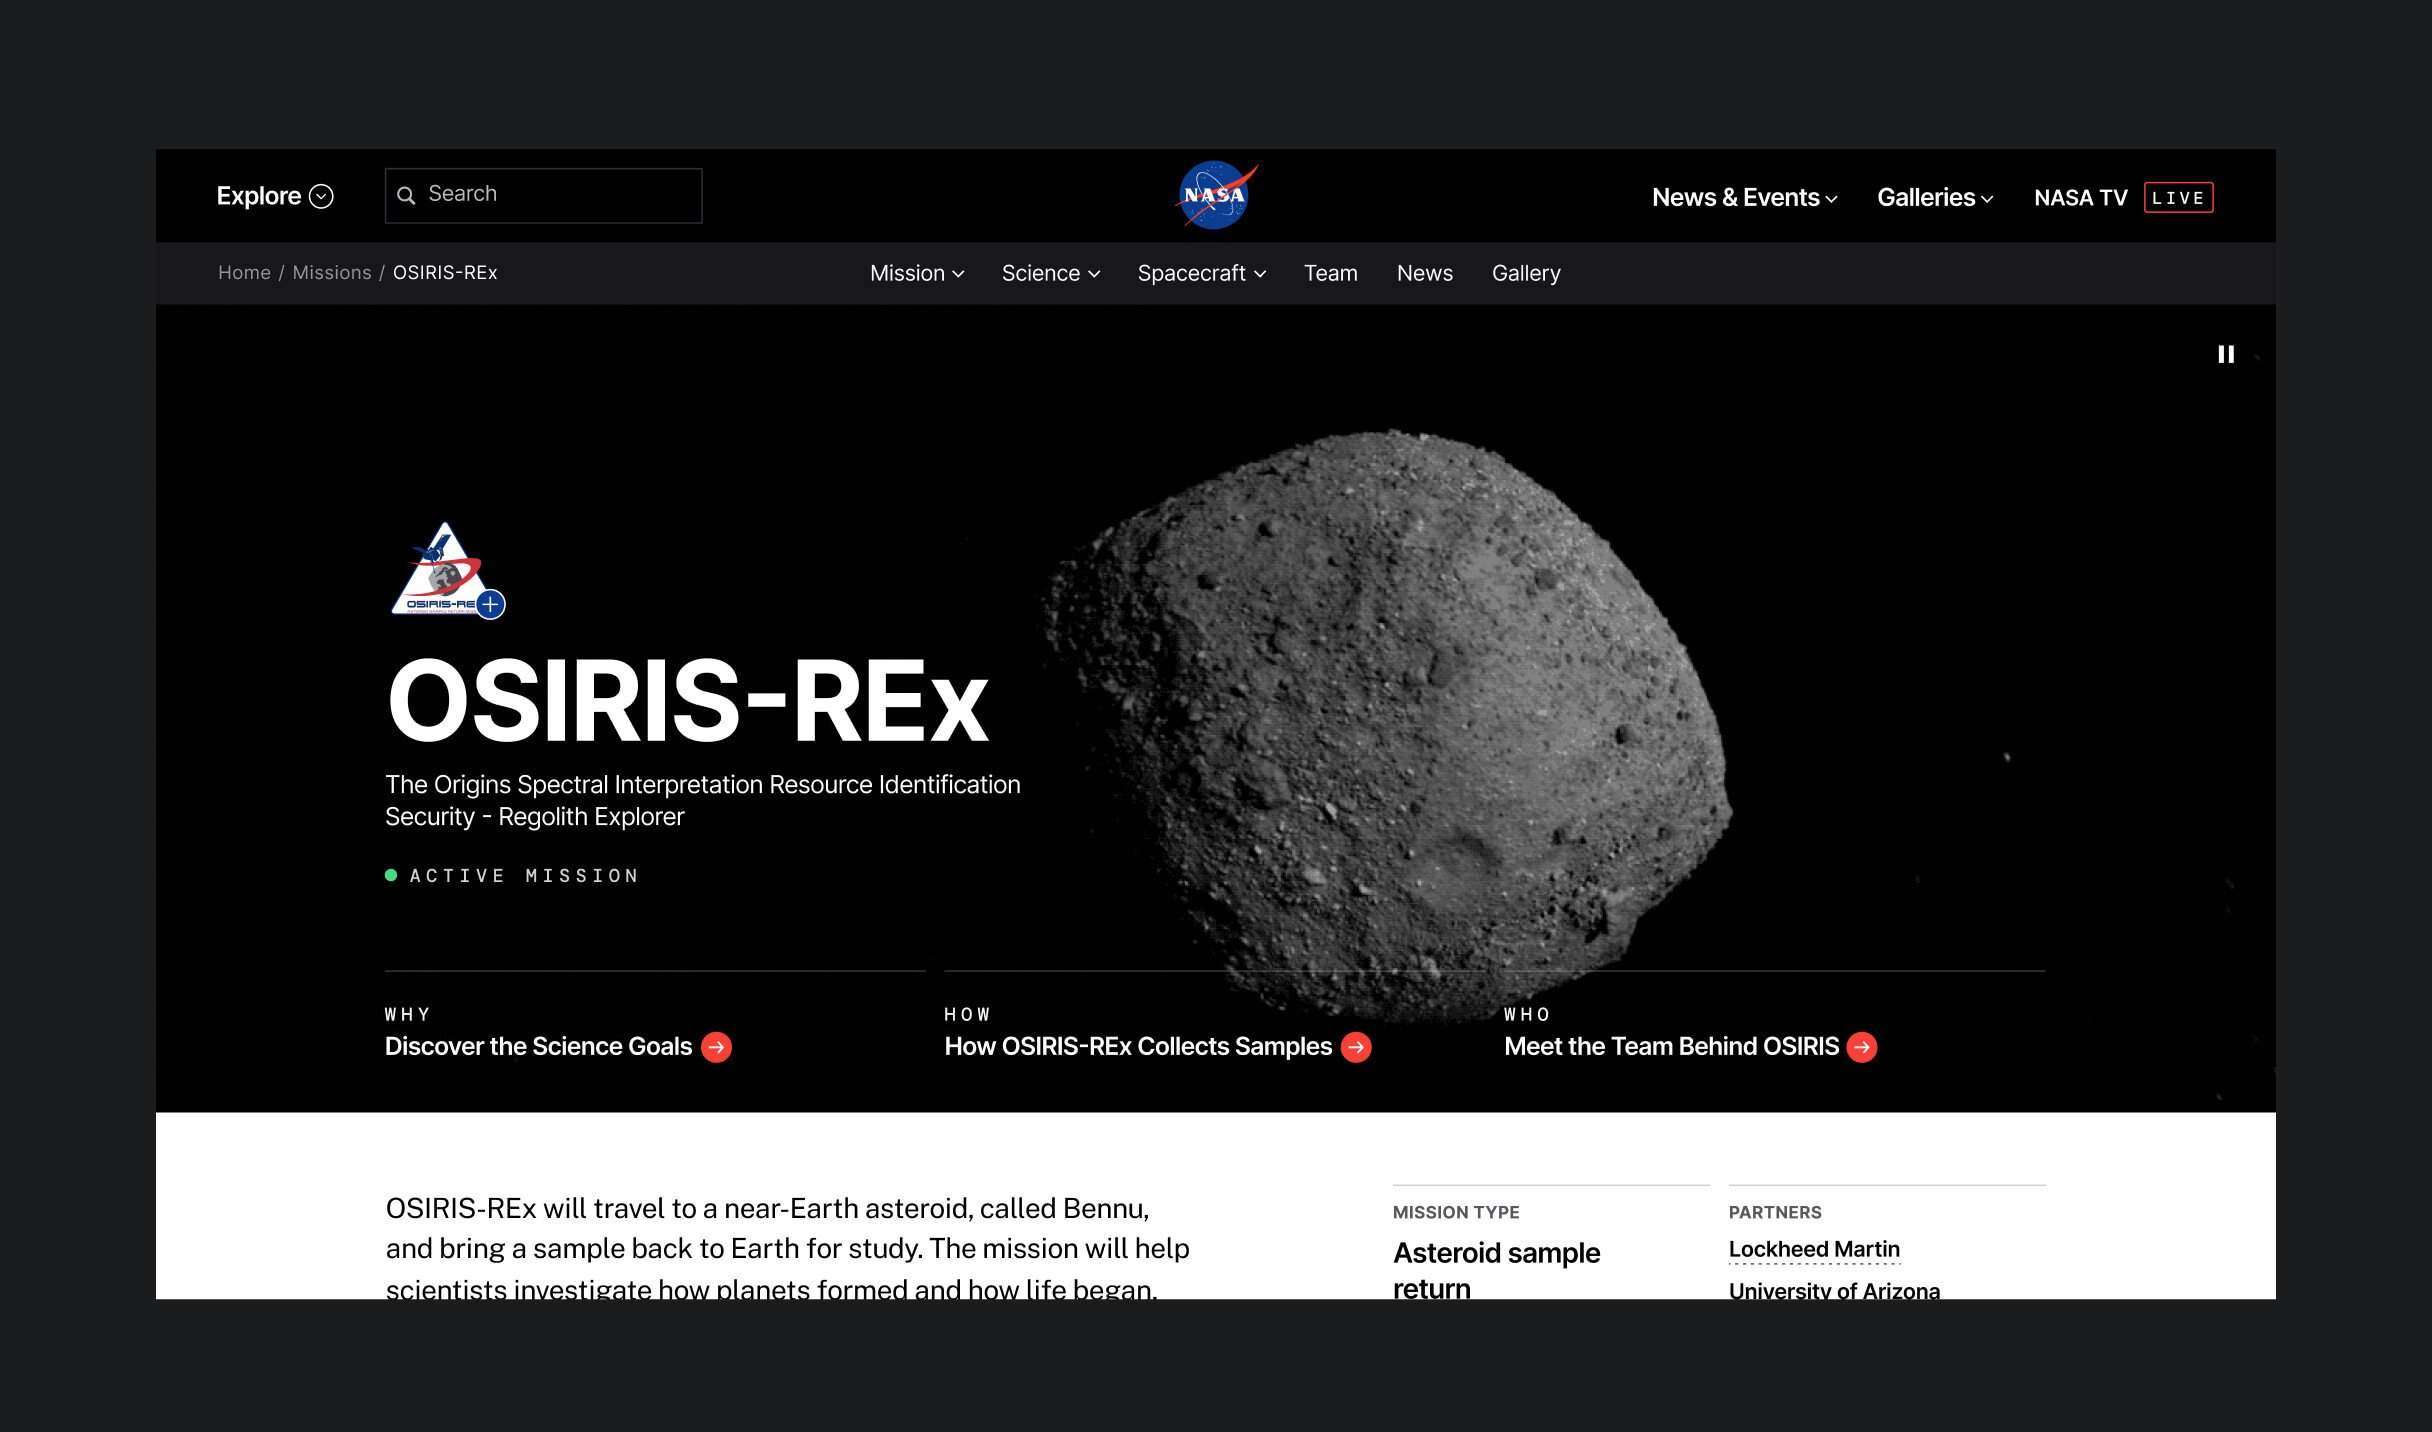
Task: Open the Lockheed Martin partner link
Action: pos(1814,1250)
